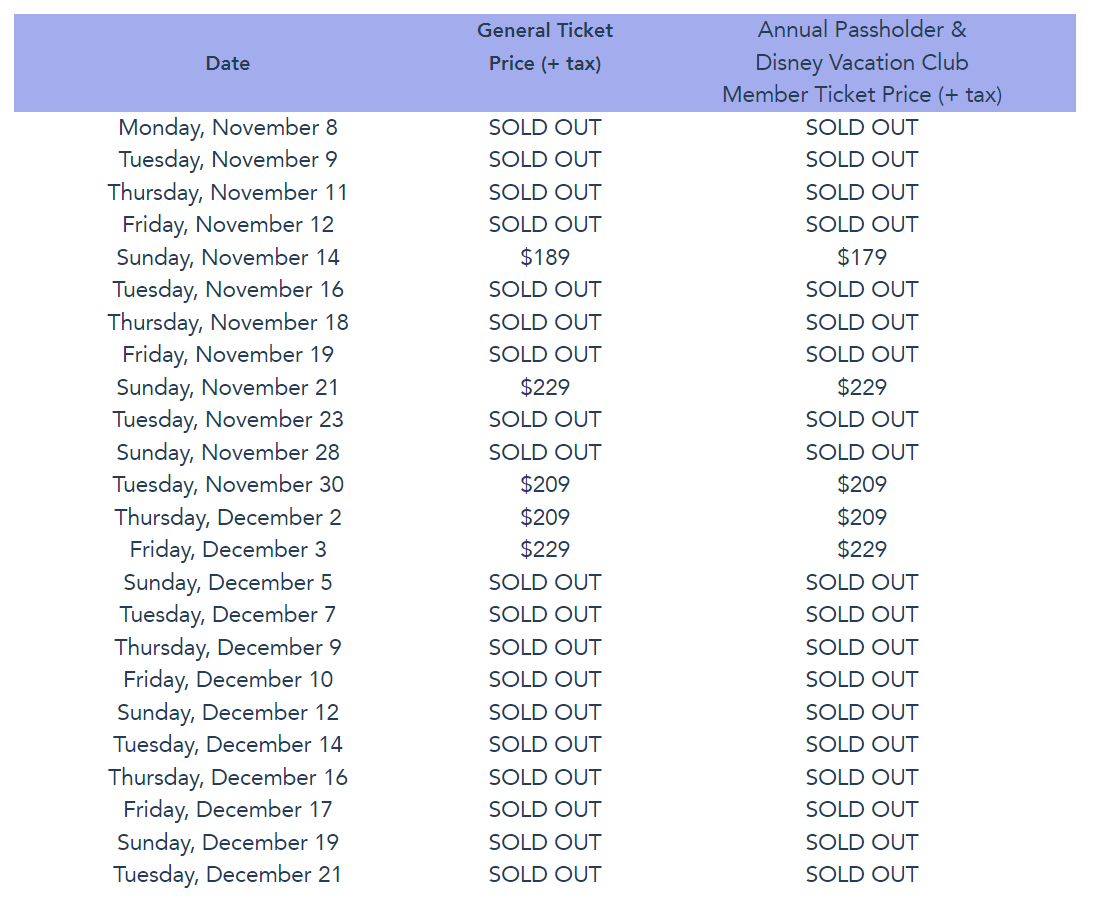Select the Sunday, November 14 date cell
The height and width of the screenshot is (901, 1095).
click(x=228, y=257)
